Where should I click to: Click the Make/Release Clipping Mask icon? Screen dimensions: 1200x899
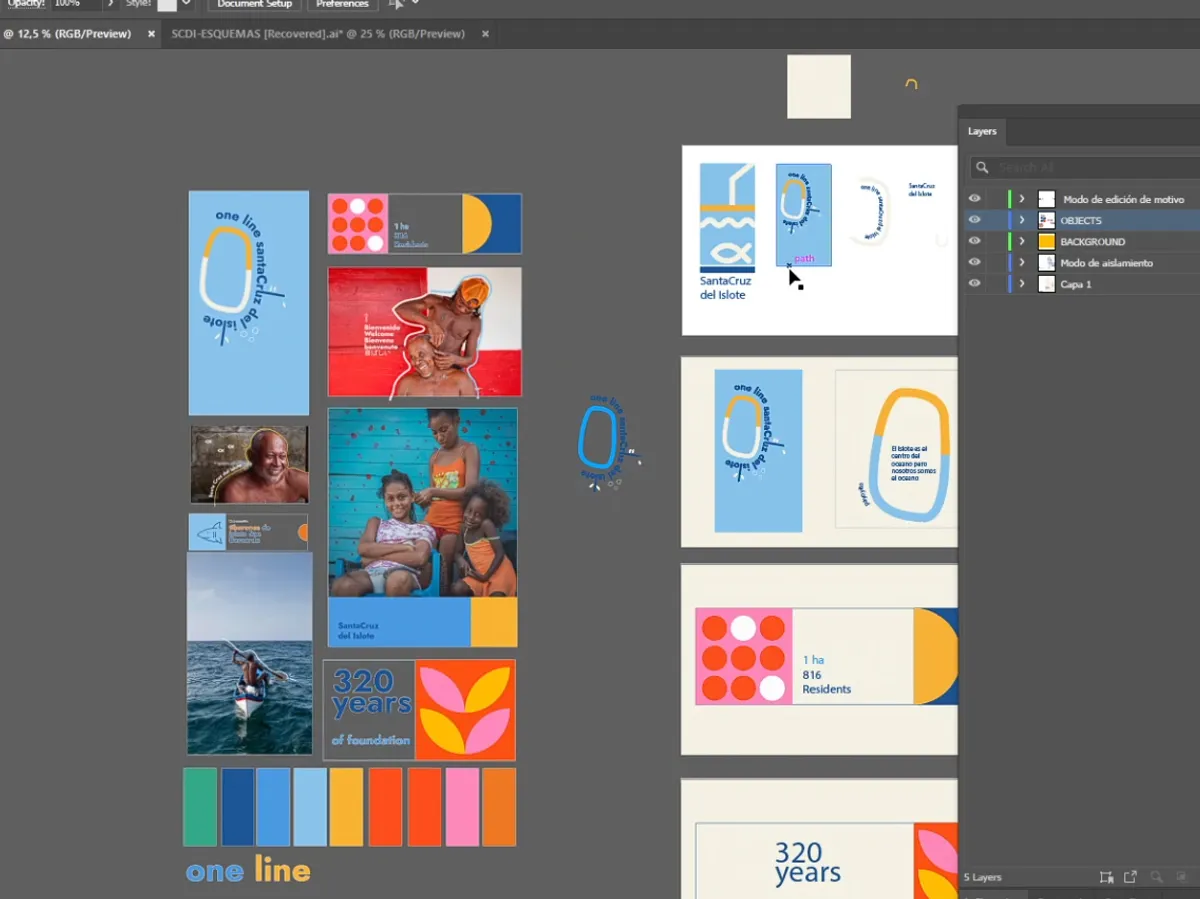coord(1181,877)
